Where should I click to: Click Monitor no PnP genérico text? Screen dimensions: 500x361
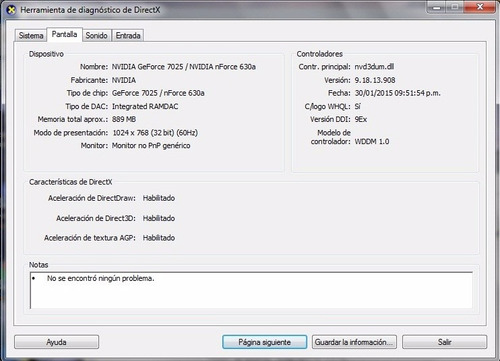pos(151,146)
